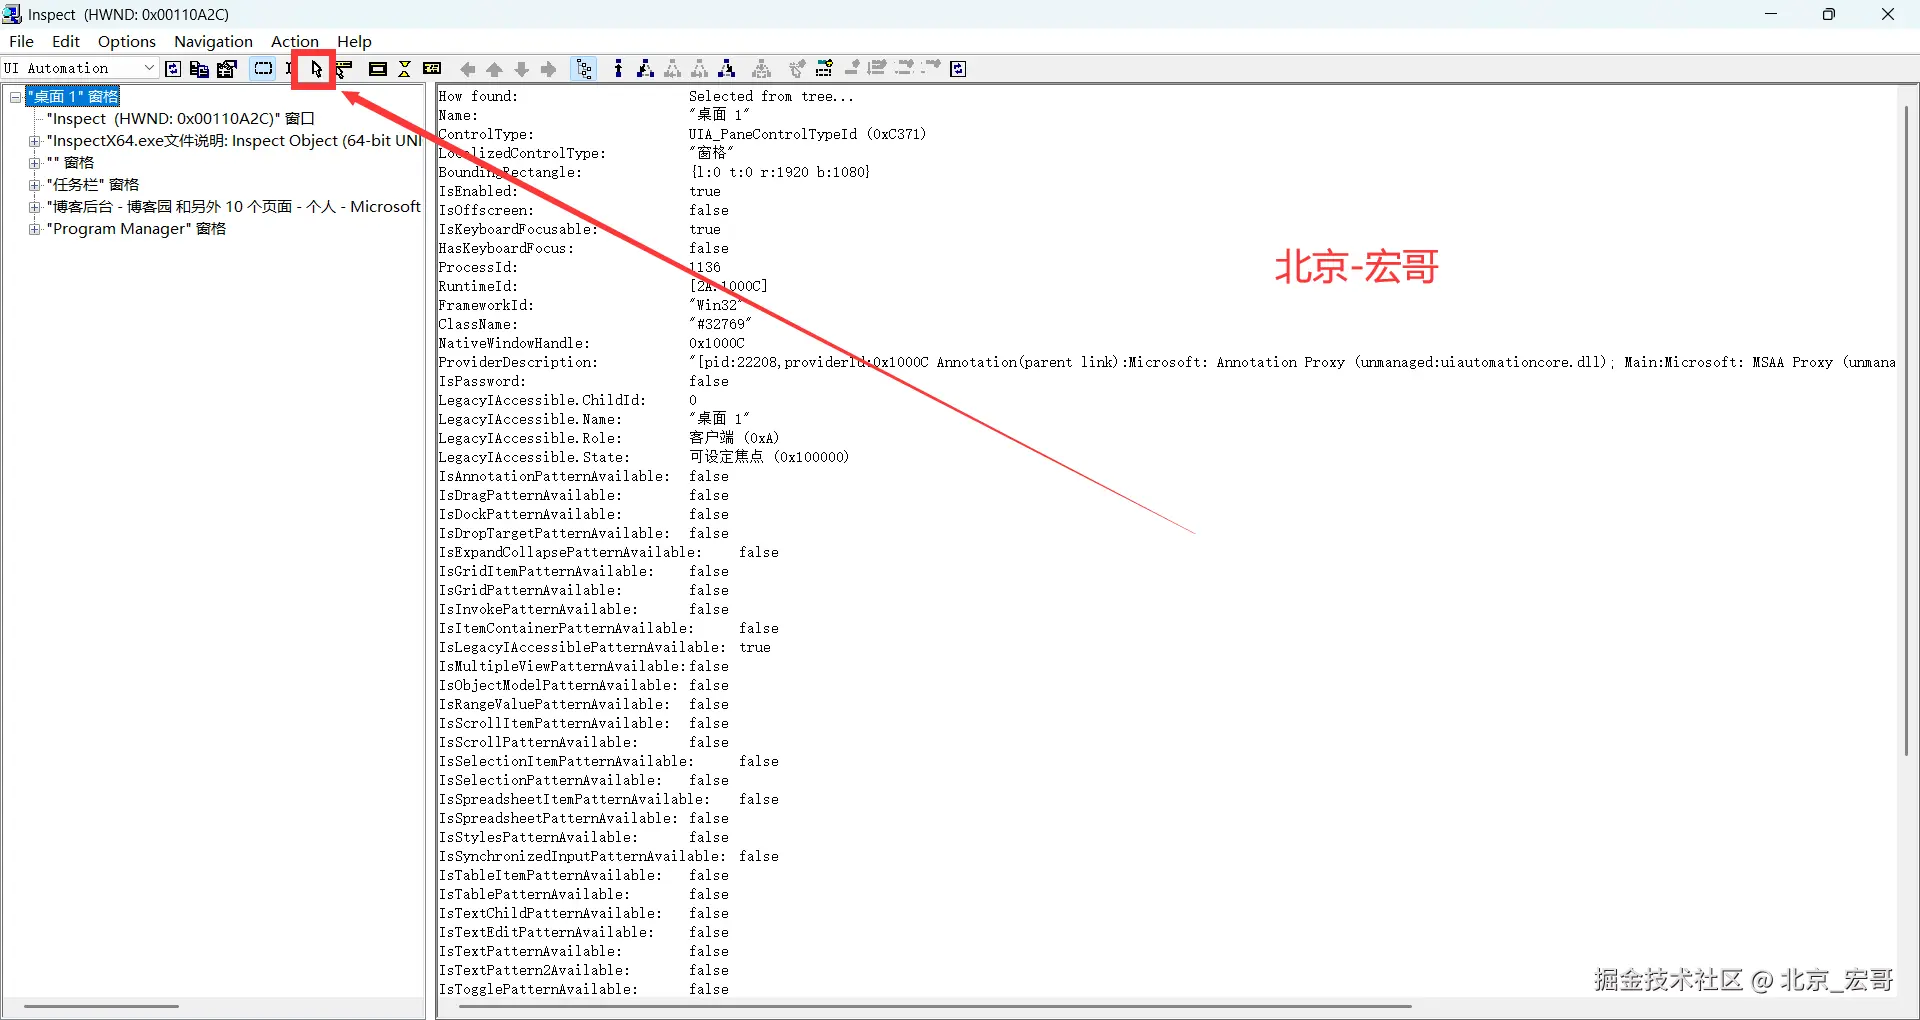Toggle the Watch Tooltips toolbar button
The height and width of the screenshot is (1020, 1920).
pos(345,69)
